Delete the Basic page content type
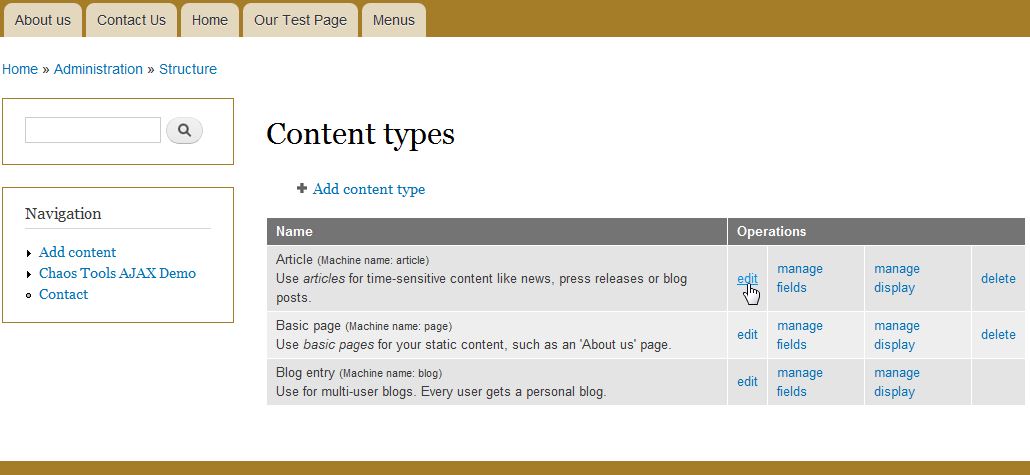 [998, 335]
